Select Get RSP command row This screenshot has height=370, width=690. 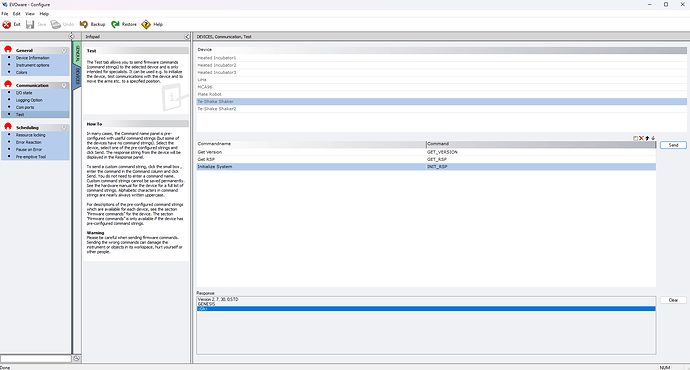point(426,159)
